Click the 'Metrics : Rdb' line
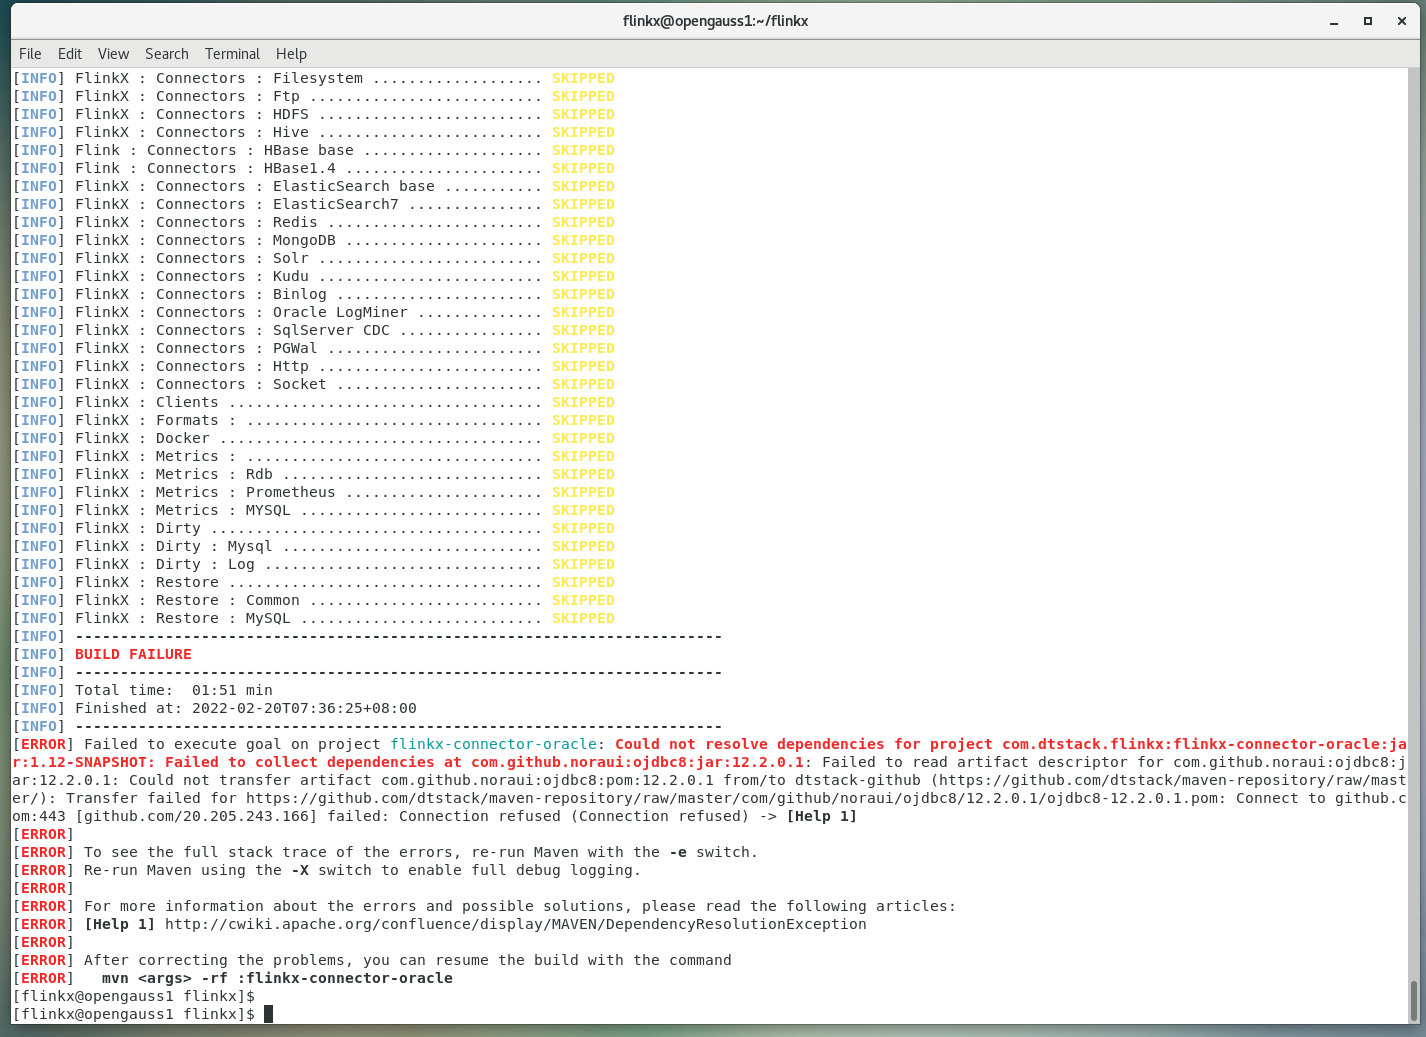Screen dimensions: 1426x1037 point(314,474)
